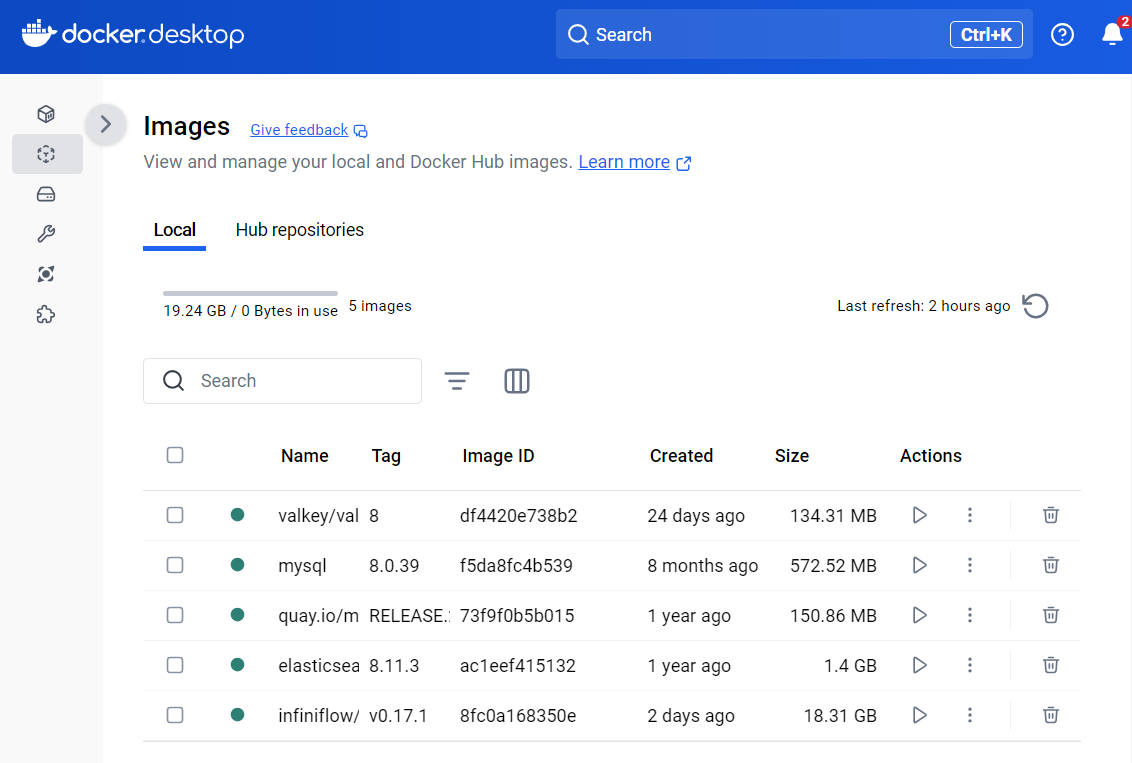Run the quay.io image
The width and height of the screenshot is (1132, 763).
[x=919, y=615]
